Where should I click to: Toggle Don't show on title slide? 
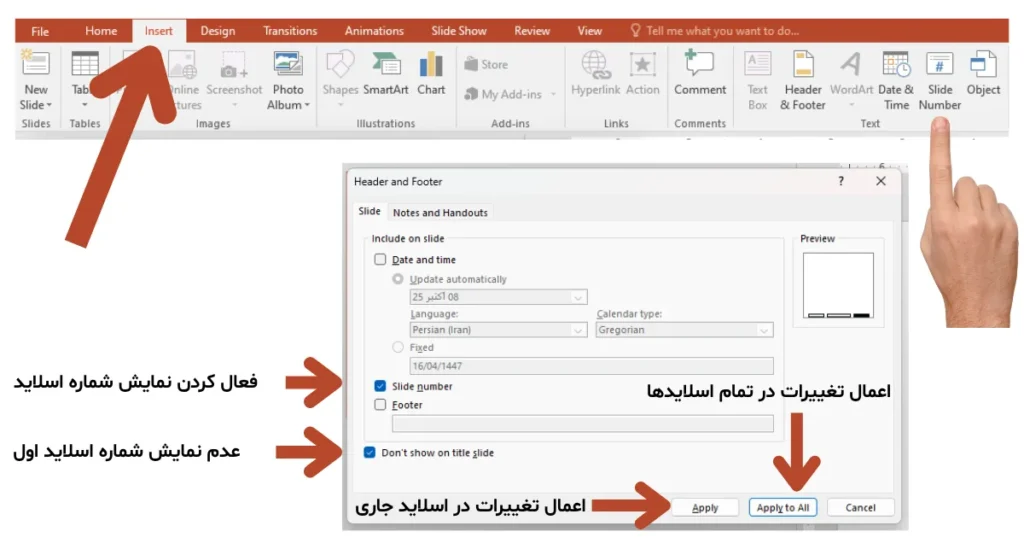(x=371, y=453)
